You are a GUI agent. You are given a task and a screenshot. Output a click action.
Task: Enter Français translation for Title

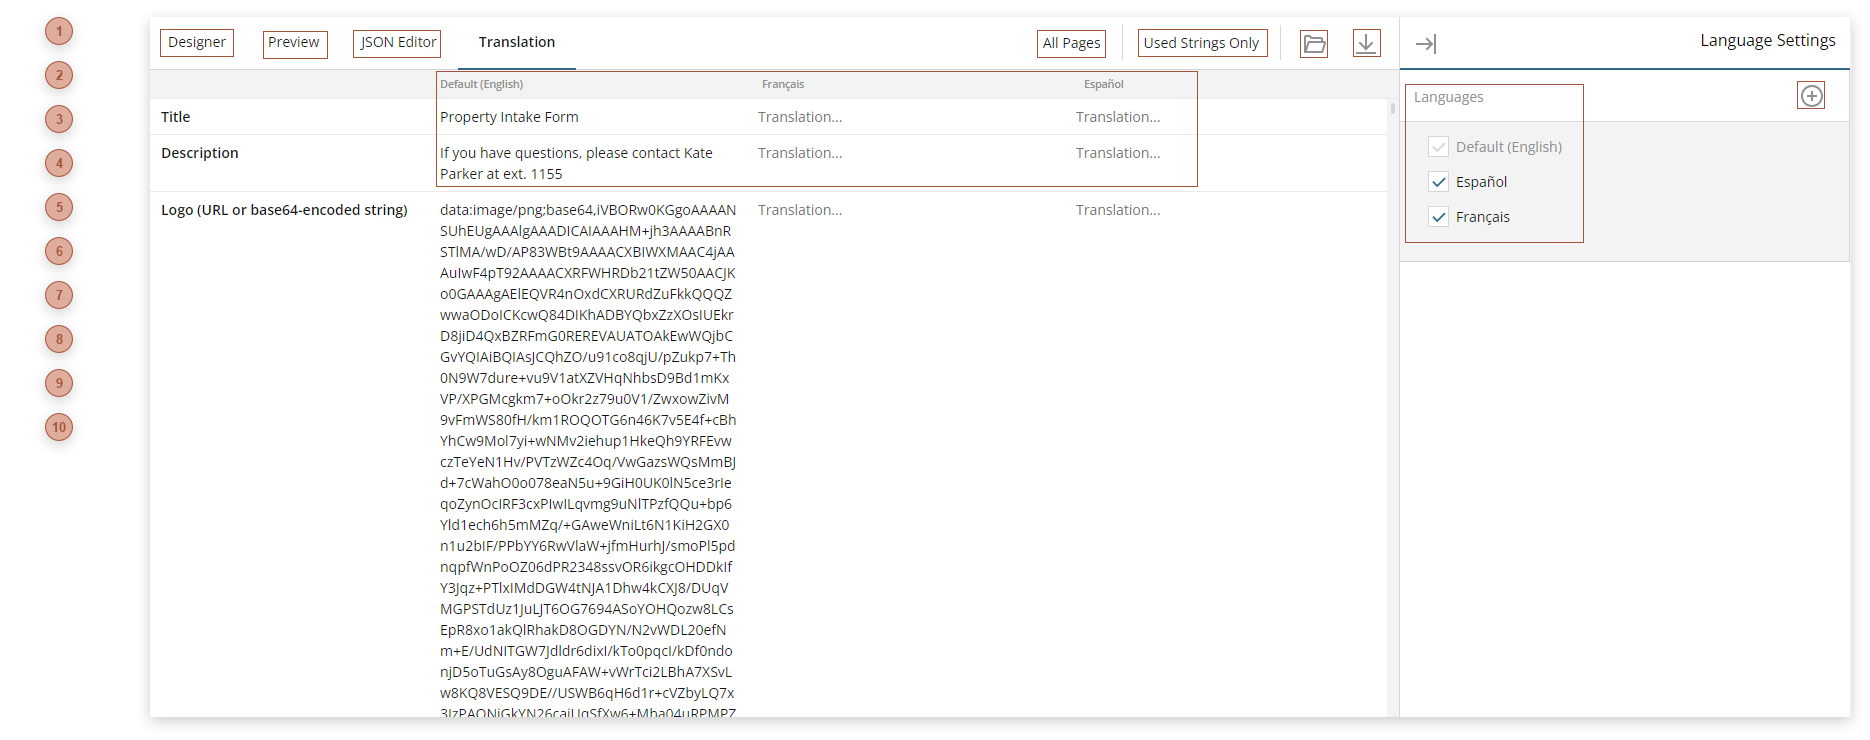pos(800,117)
